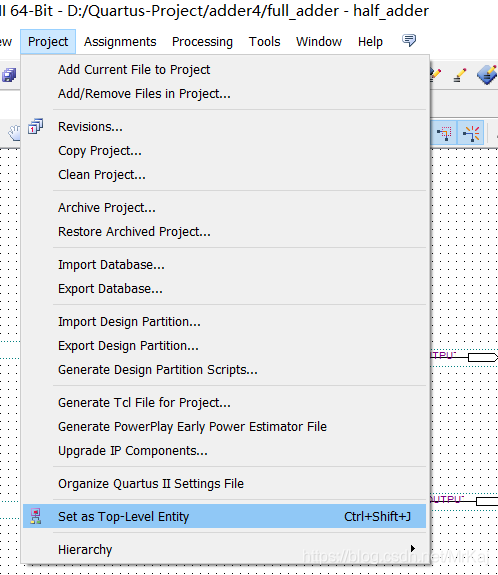The width and height of the screenshot is (498, 575).
Task: Select Copy Project option
Action: [224, 151]
